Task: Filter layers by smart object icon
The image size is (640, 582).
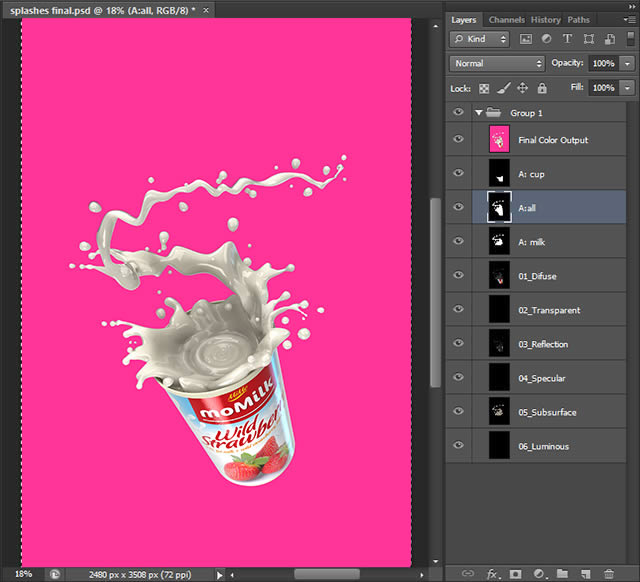Action: pos(609,39)
